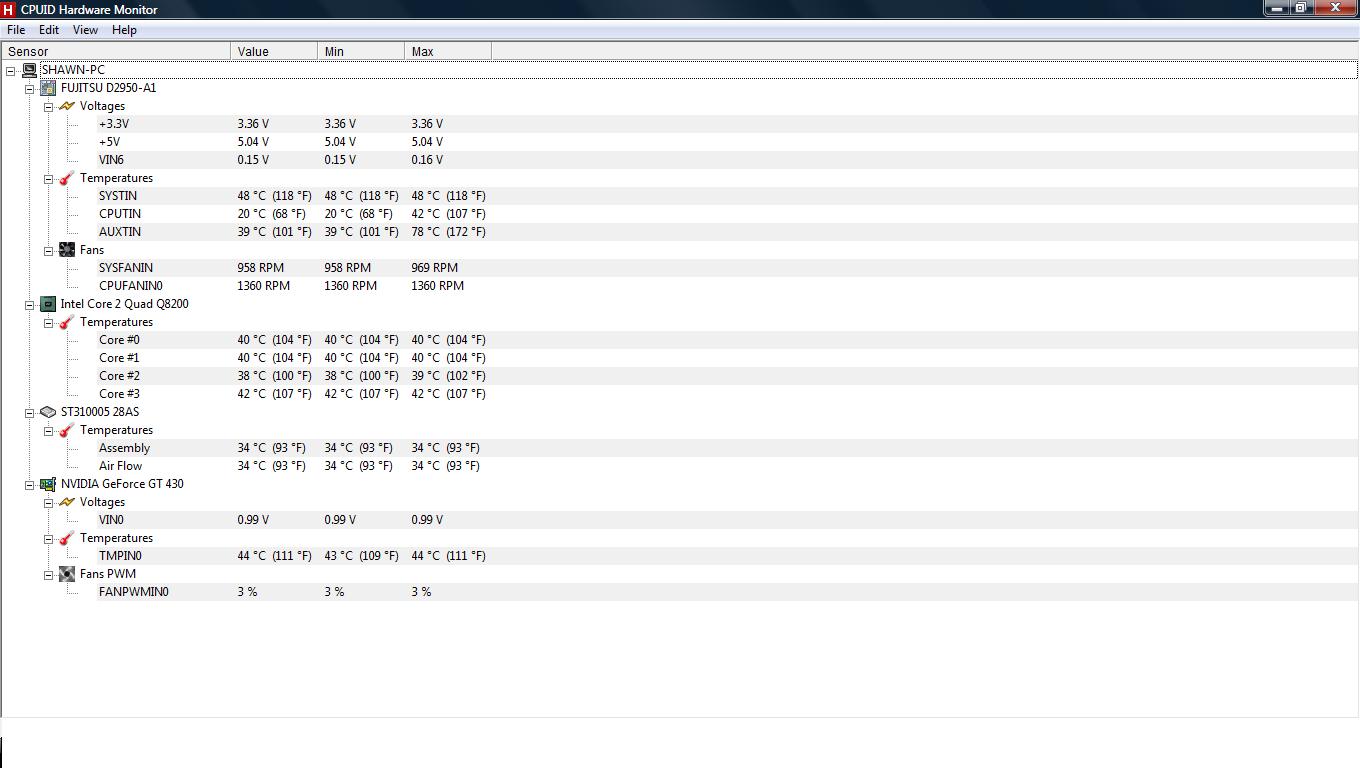Click the thermometer icon under FUJITSU D2950-A1
1360x768 pixels.
pos(67,178)
